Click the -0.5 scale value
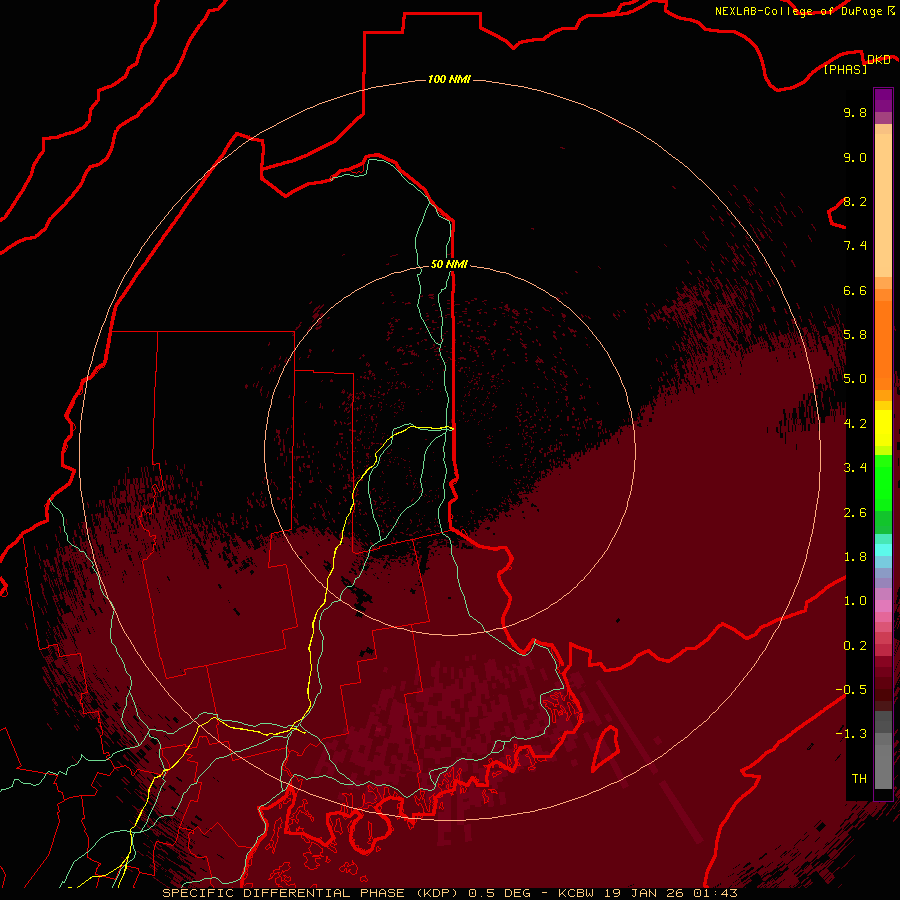The image size is (900, 900). pos(851,690)
